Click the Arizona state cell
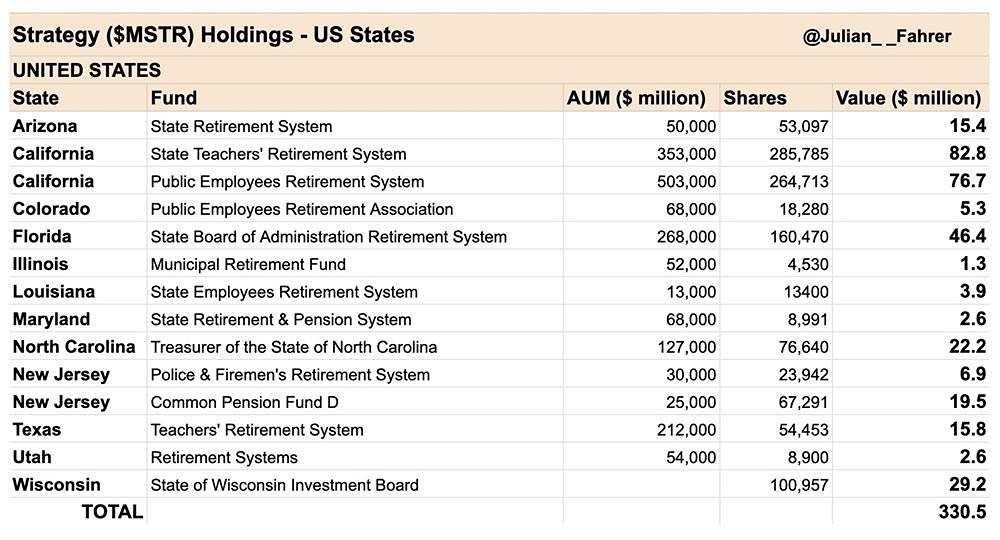The width and height of the screenshot is (1000, 540). [x=45, y=126]
